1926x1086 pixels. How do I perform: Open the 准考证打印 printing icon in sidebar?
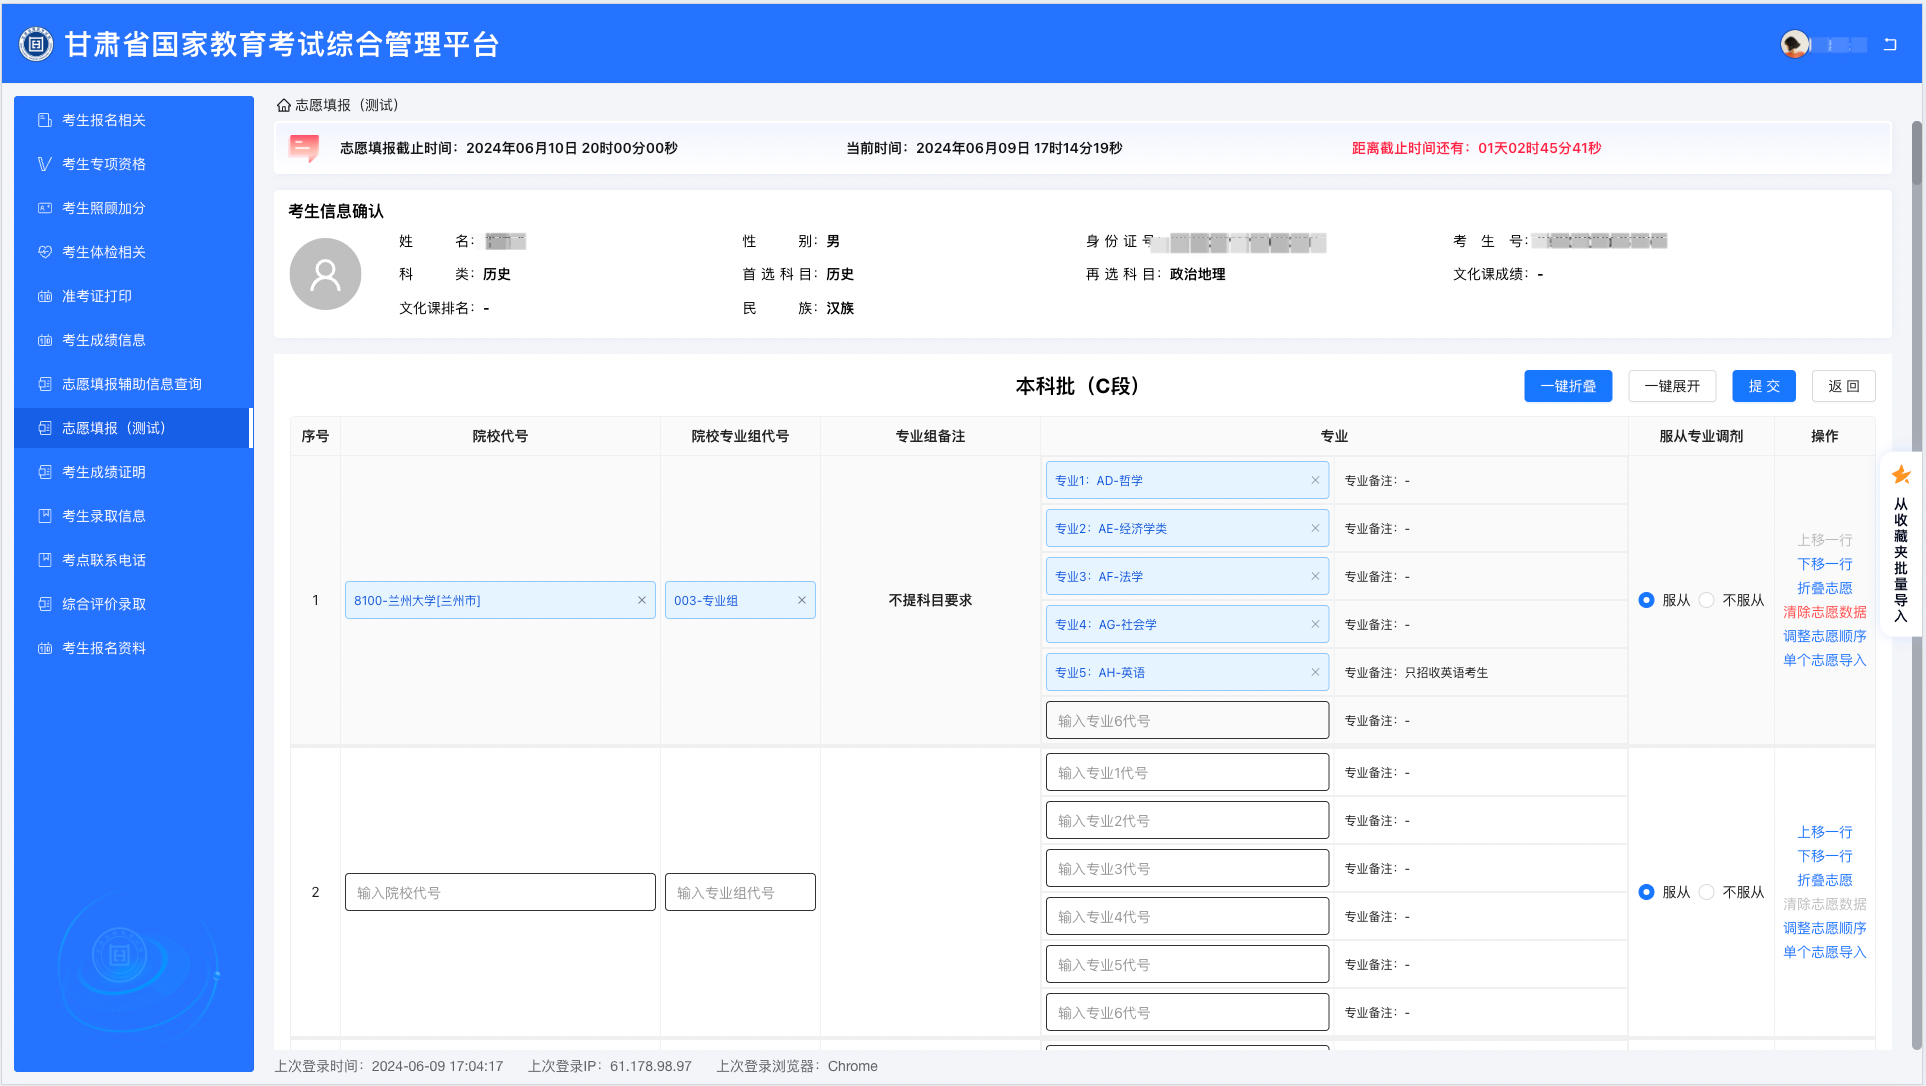[x=44, y=296]
